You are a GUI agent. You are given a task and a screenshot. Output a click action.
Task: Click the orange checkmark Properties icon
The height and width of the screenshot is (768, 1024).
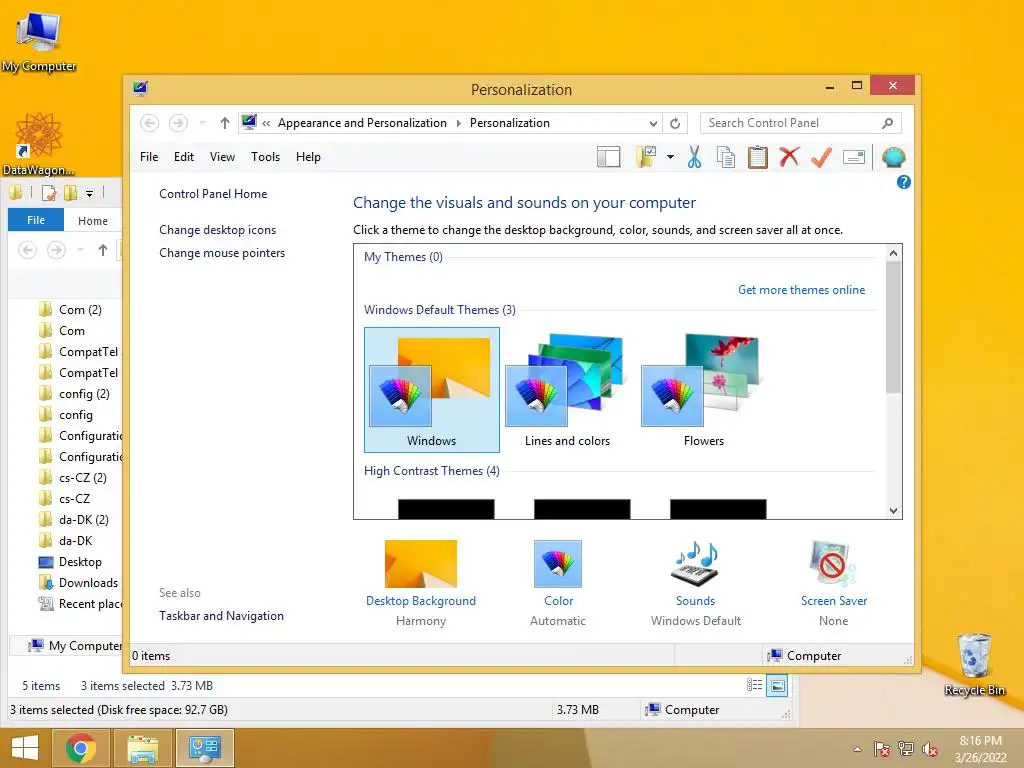(822, 157)
